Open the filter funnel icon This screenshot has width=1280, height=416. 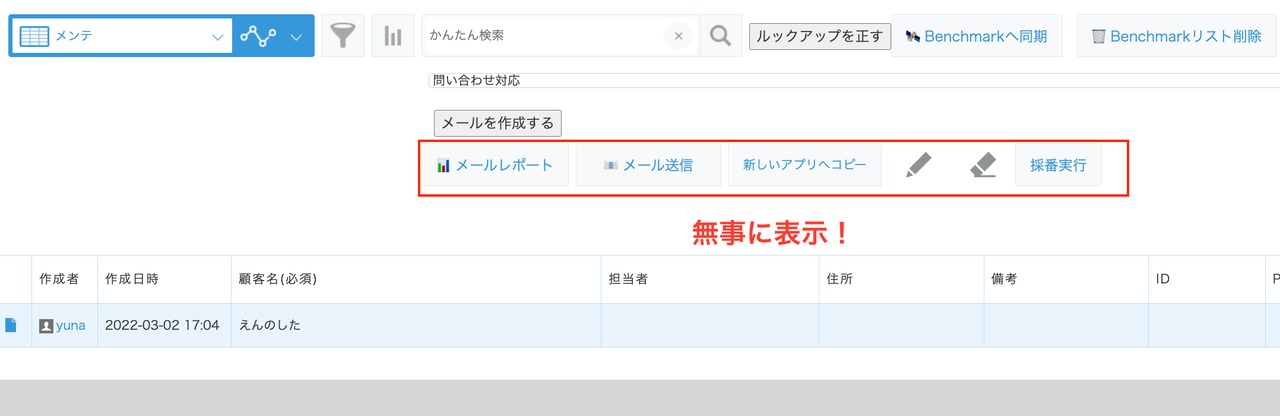click(343, 36)
